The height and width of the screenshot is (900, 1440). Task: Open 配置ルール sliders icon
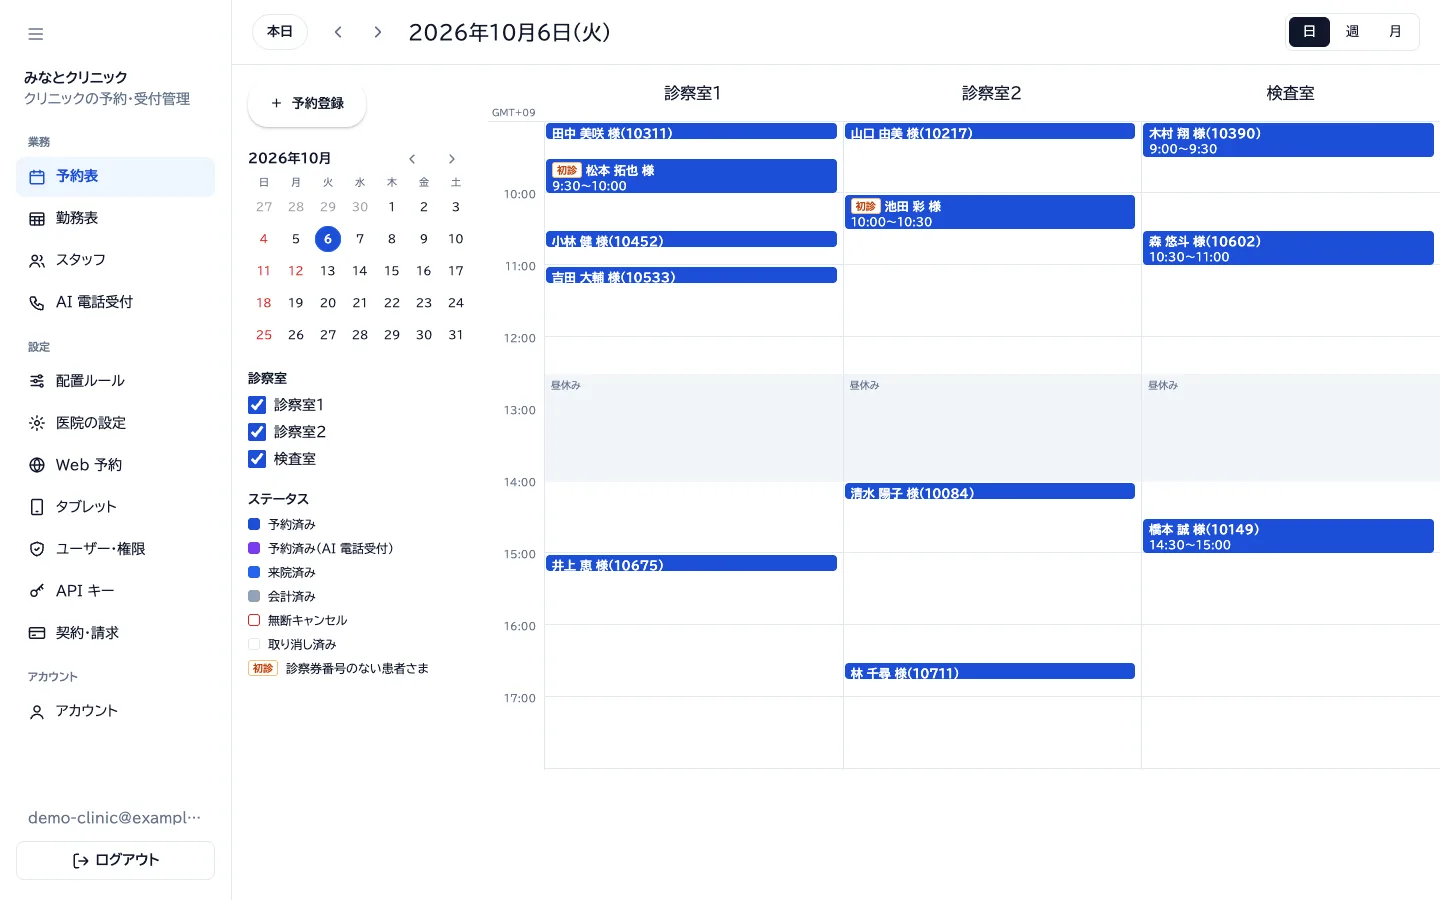37,381
